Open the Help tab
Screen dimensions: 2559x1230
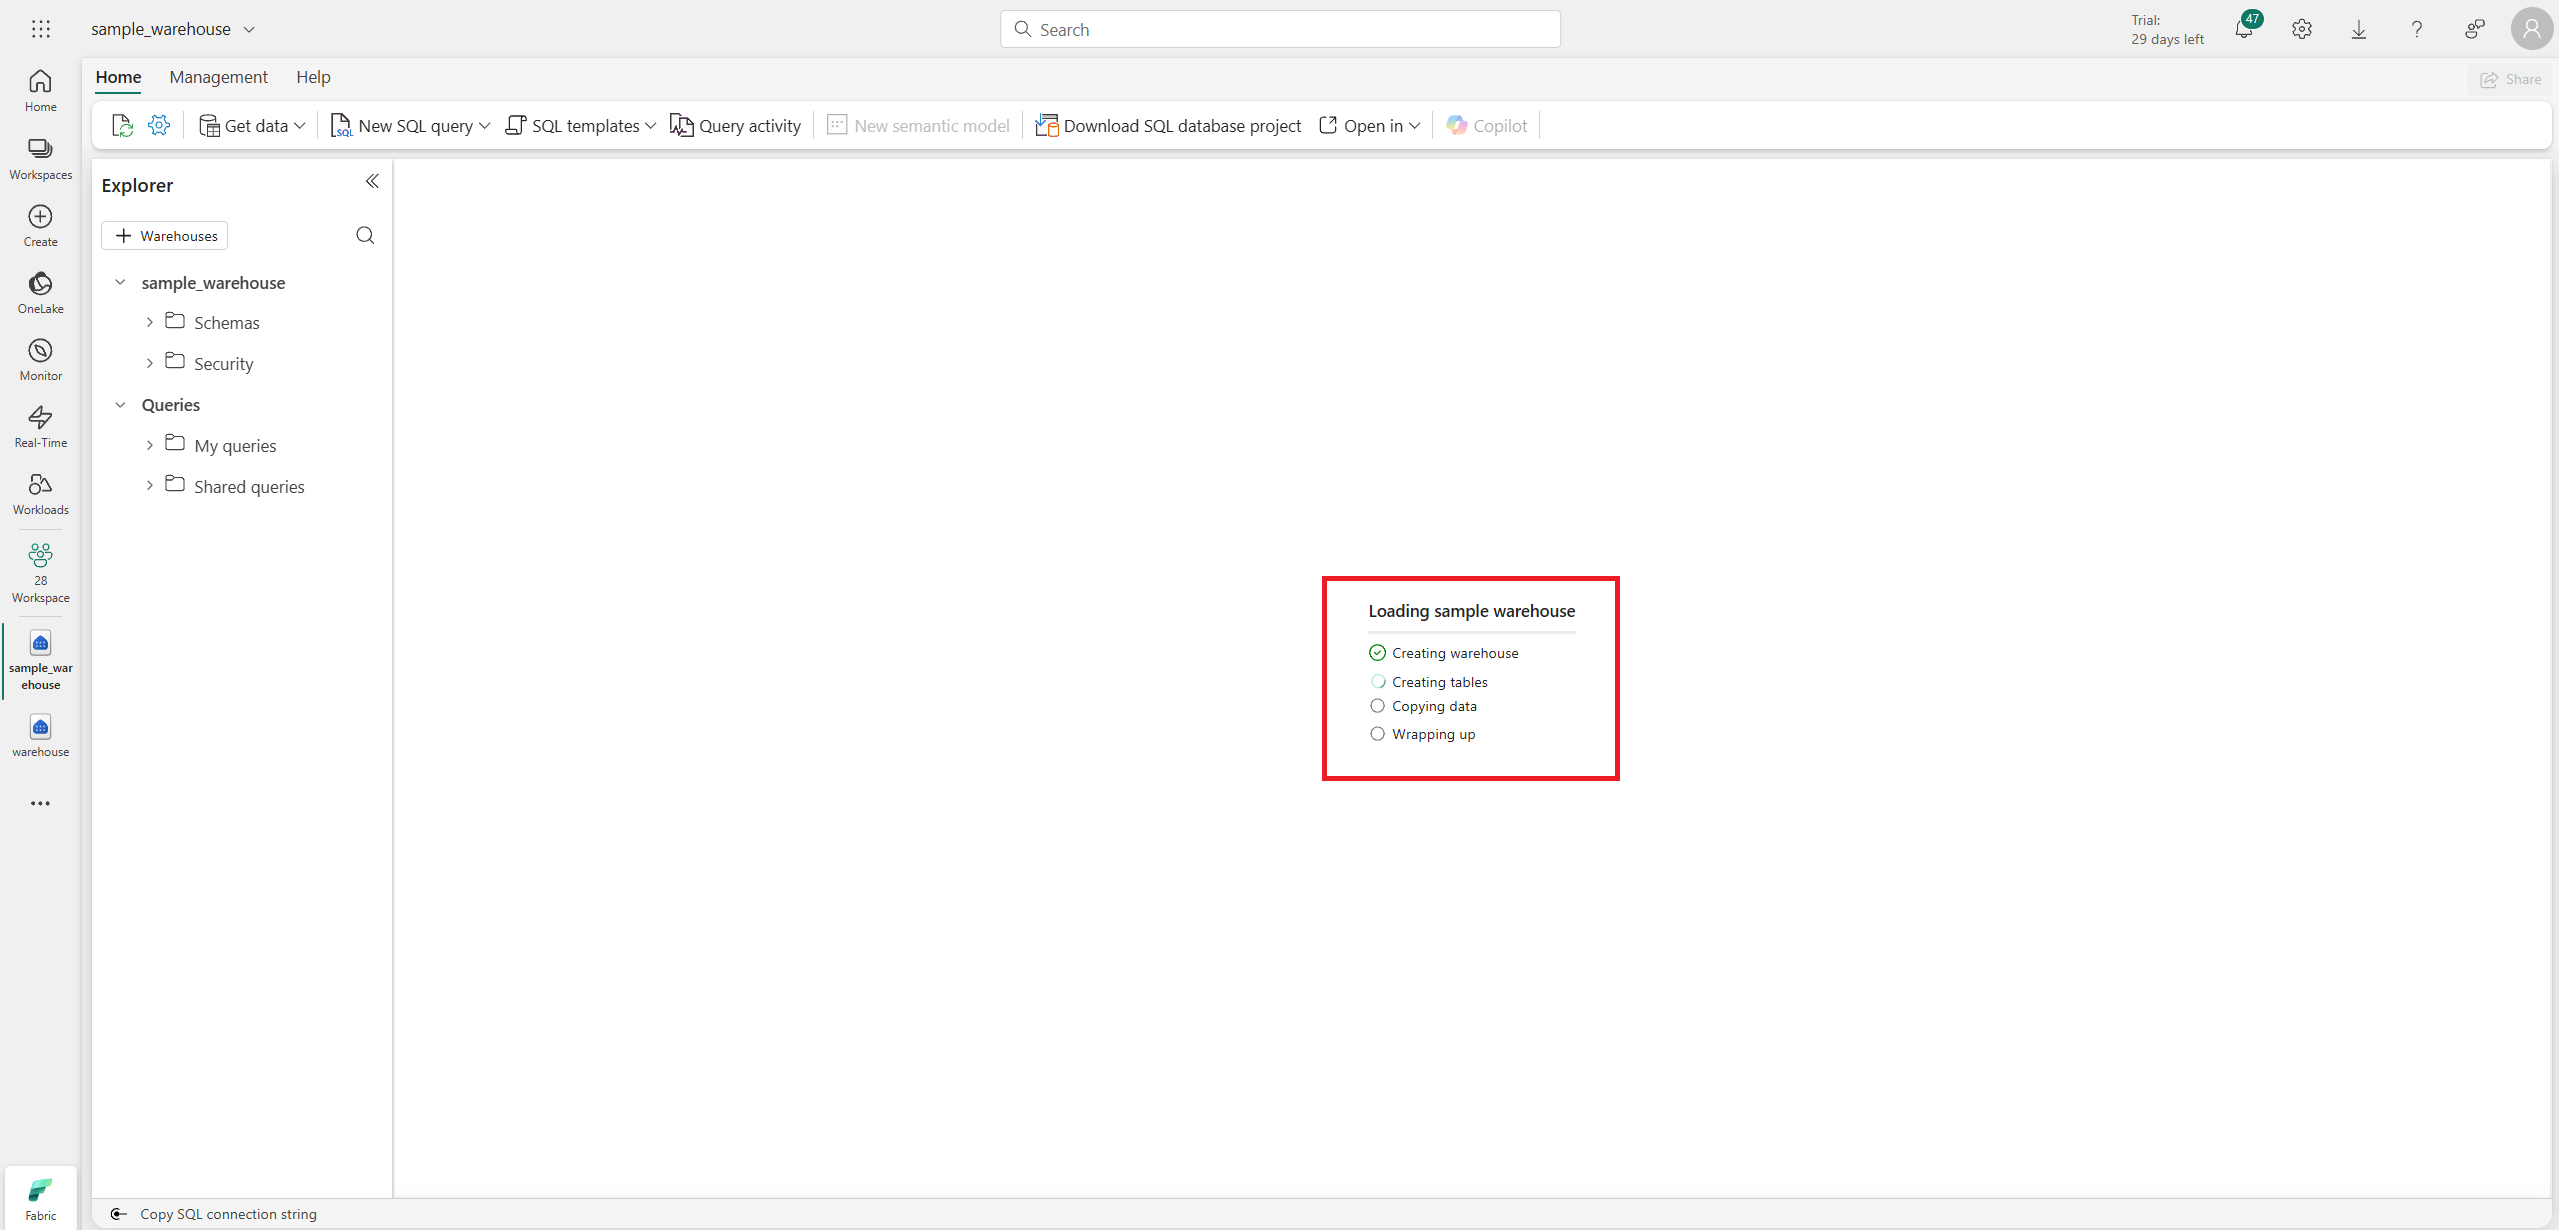[313, 77]
